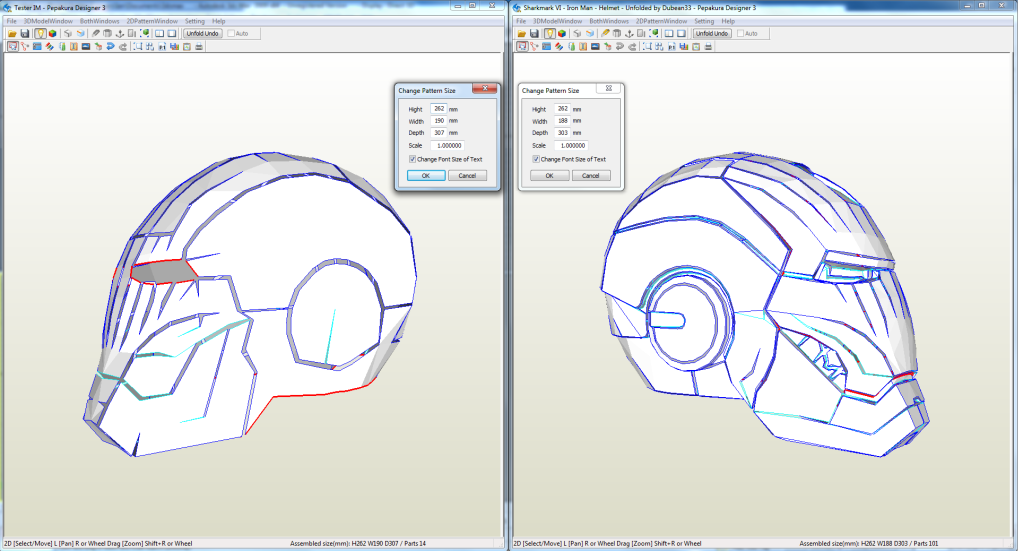This screenshot has width=1023, height=551.
Task: Click Unfold Undo button in Tester IM
Action: point(203,33)
